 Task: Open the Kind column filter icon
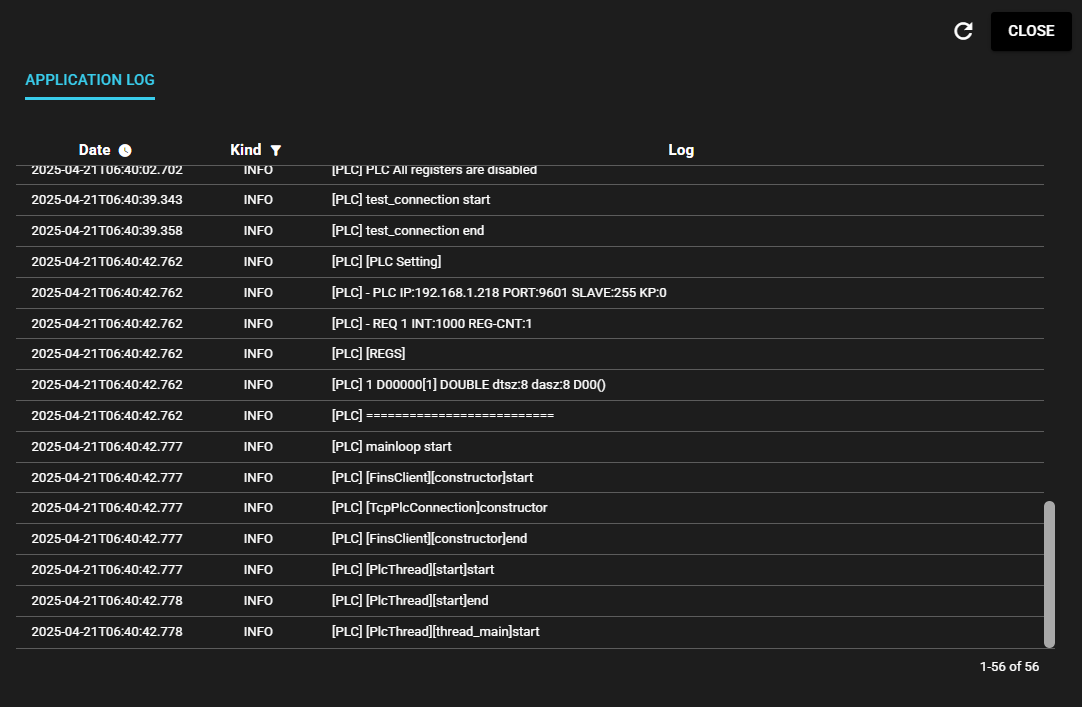tap(276, 150)
